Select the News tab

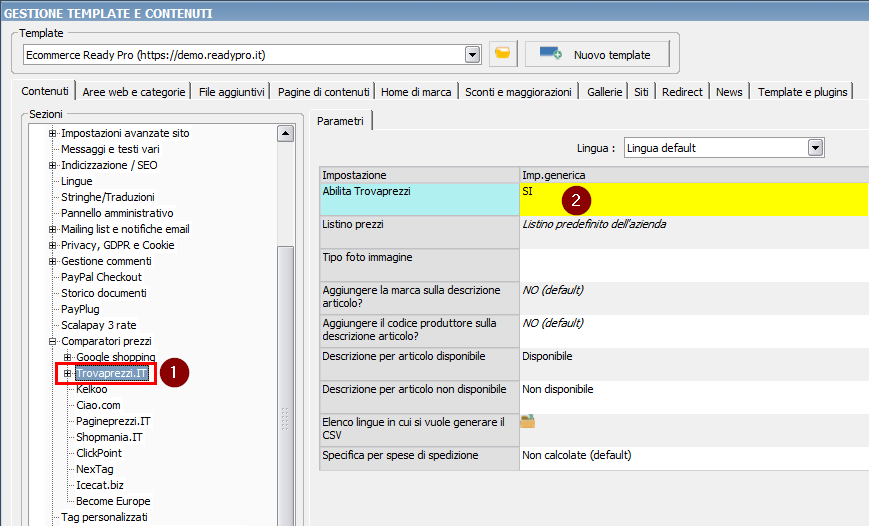tap(729, 92)
